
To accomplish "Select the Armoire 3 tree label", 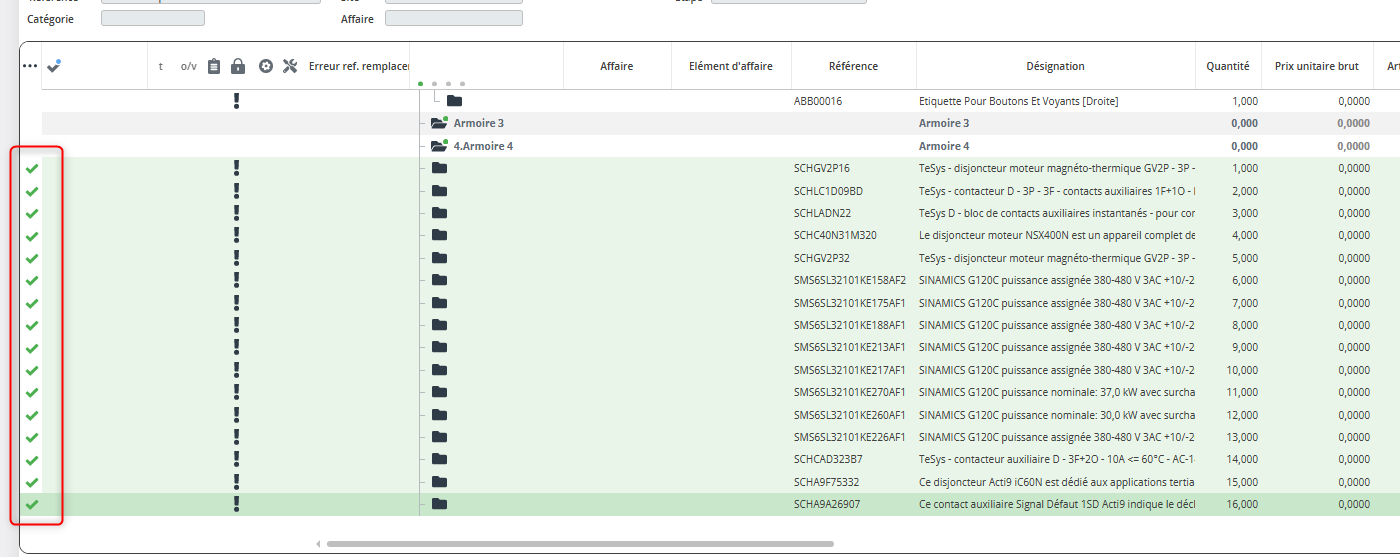I will (479, 123).
